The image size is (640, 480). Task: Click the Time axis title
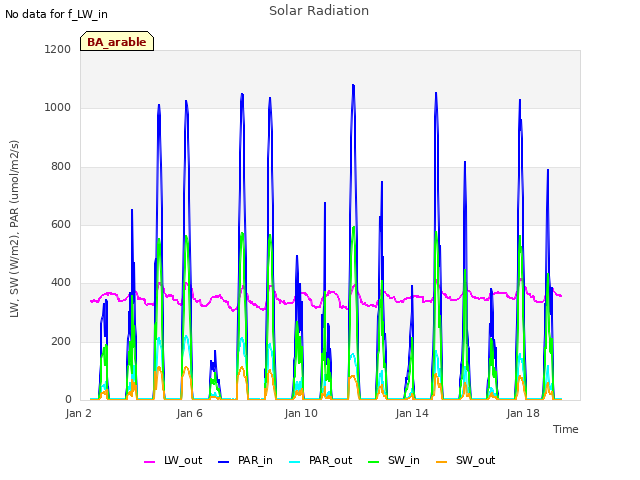click(565, 429)
